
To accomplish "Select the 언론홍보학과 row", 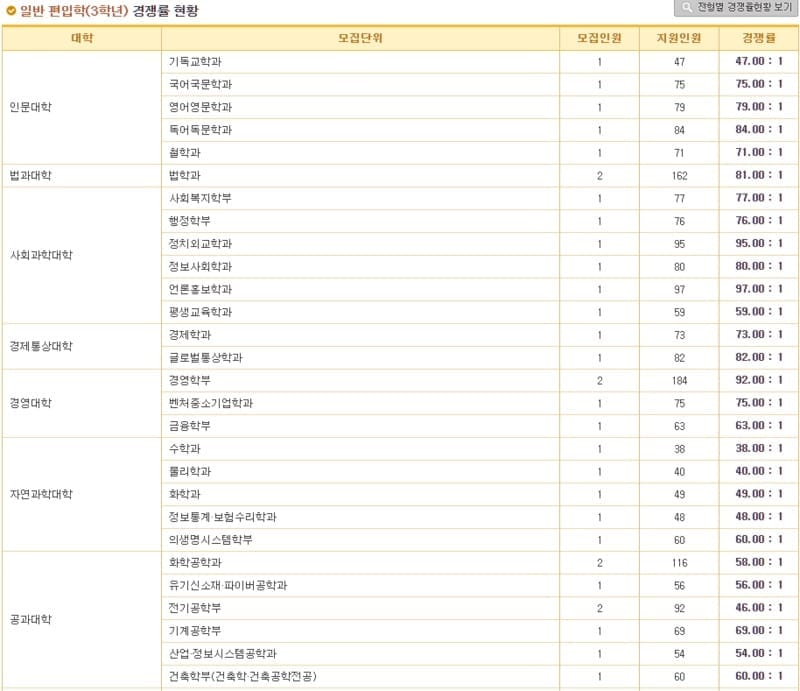I will coord(480,289).
